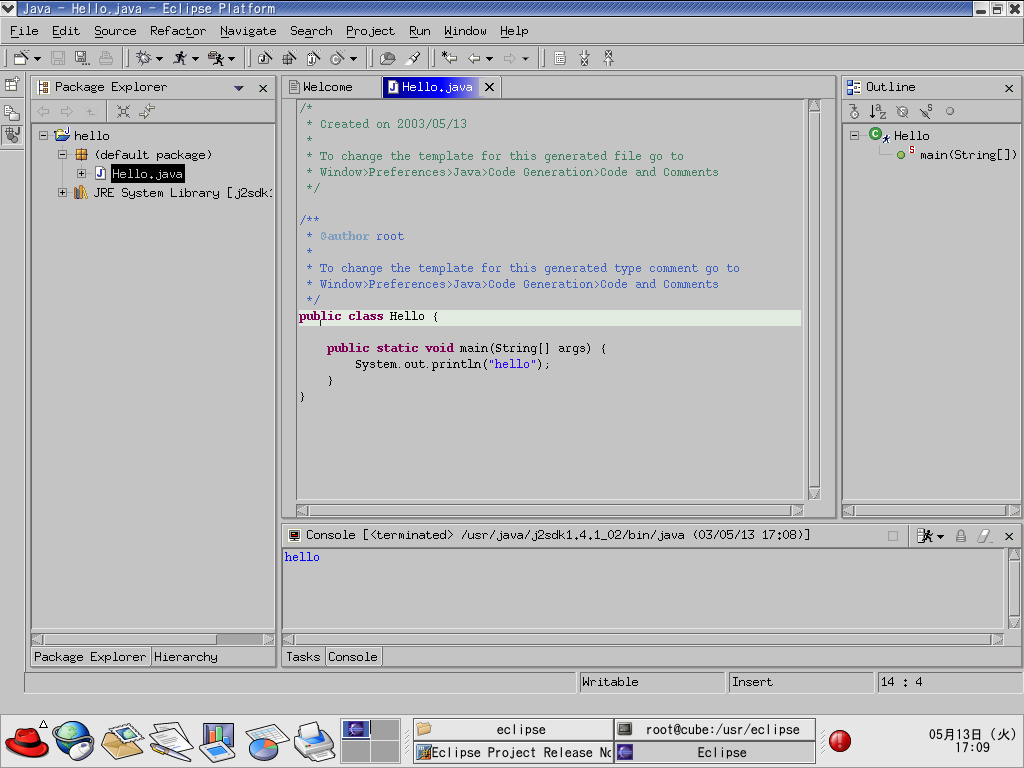The width and height of the screenshot is (1024, 768).
Task: Toggle Go Into Top Level Type in Outline
Action: click(854, 111)
